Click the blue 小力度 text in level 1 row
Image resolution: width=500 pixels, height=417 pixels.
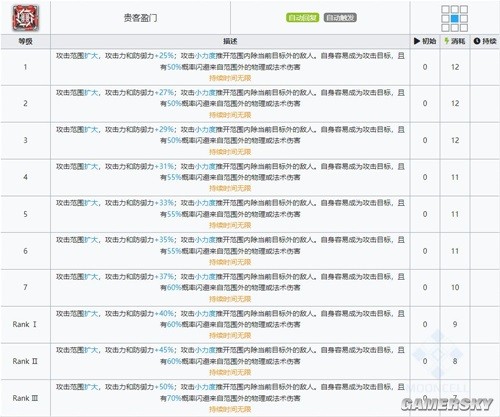(x=205, y=56)
